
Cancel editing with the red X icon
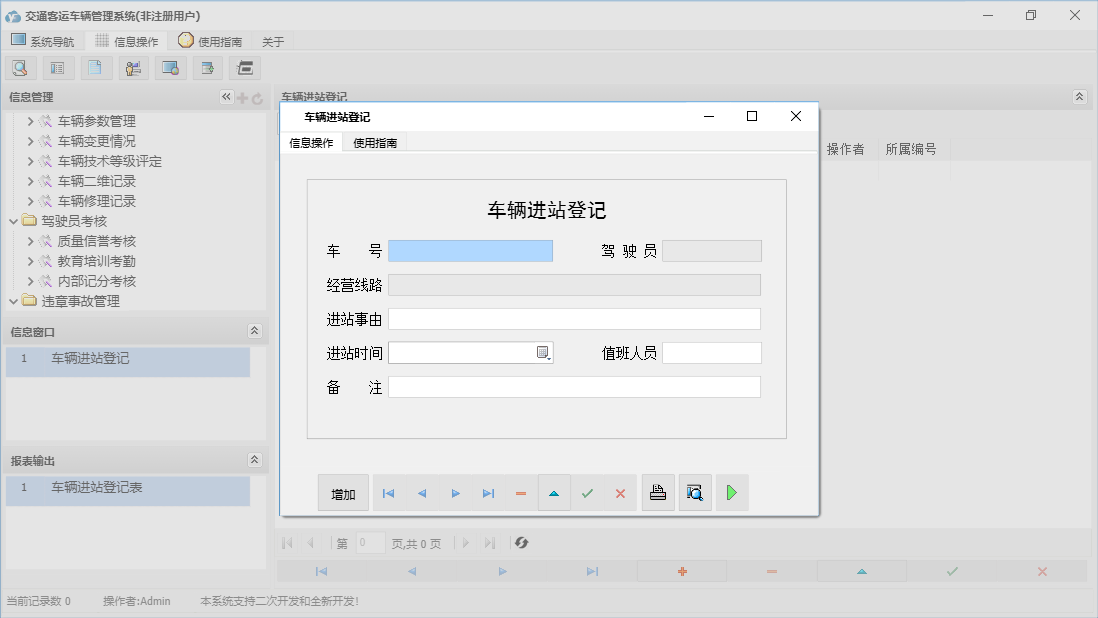[x=620, y=492]
